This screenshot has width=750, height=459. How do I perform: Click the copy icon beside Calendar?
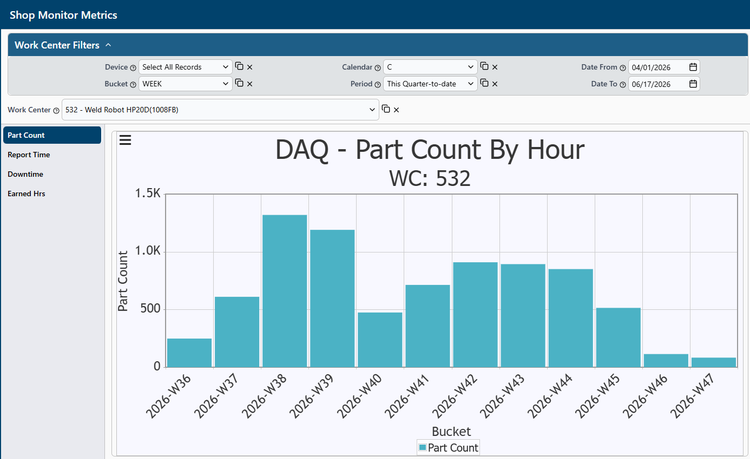point(484,66)
